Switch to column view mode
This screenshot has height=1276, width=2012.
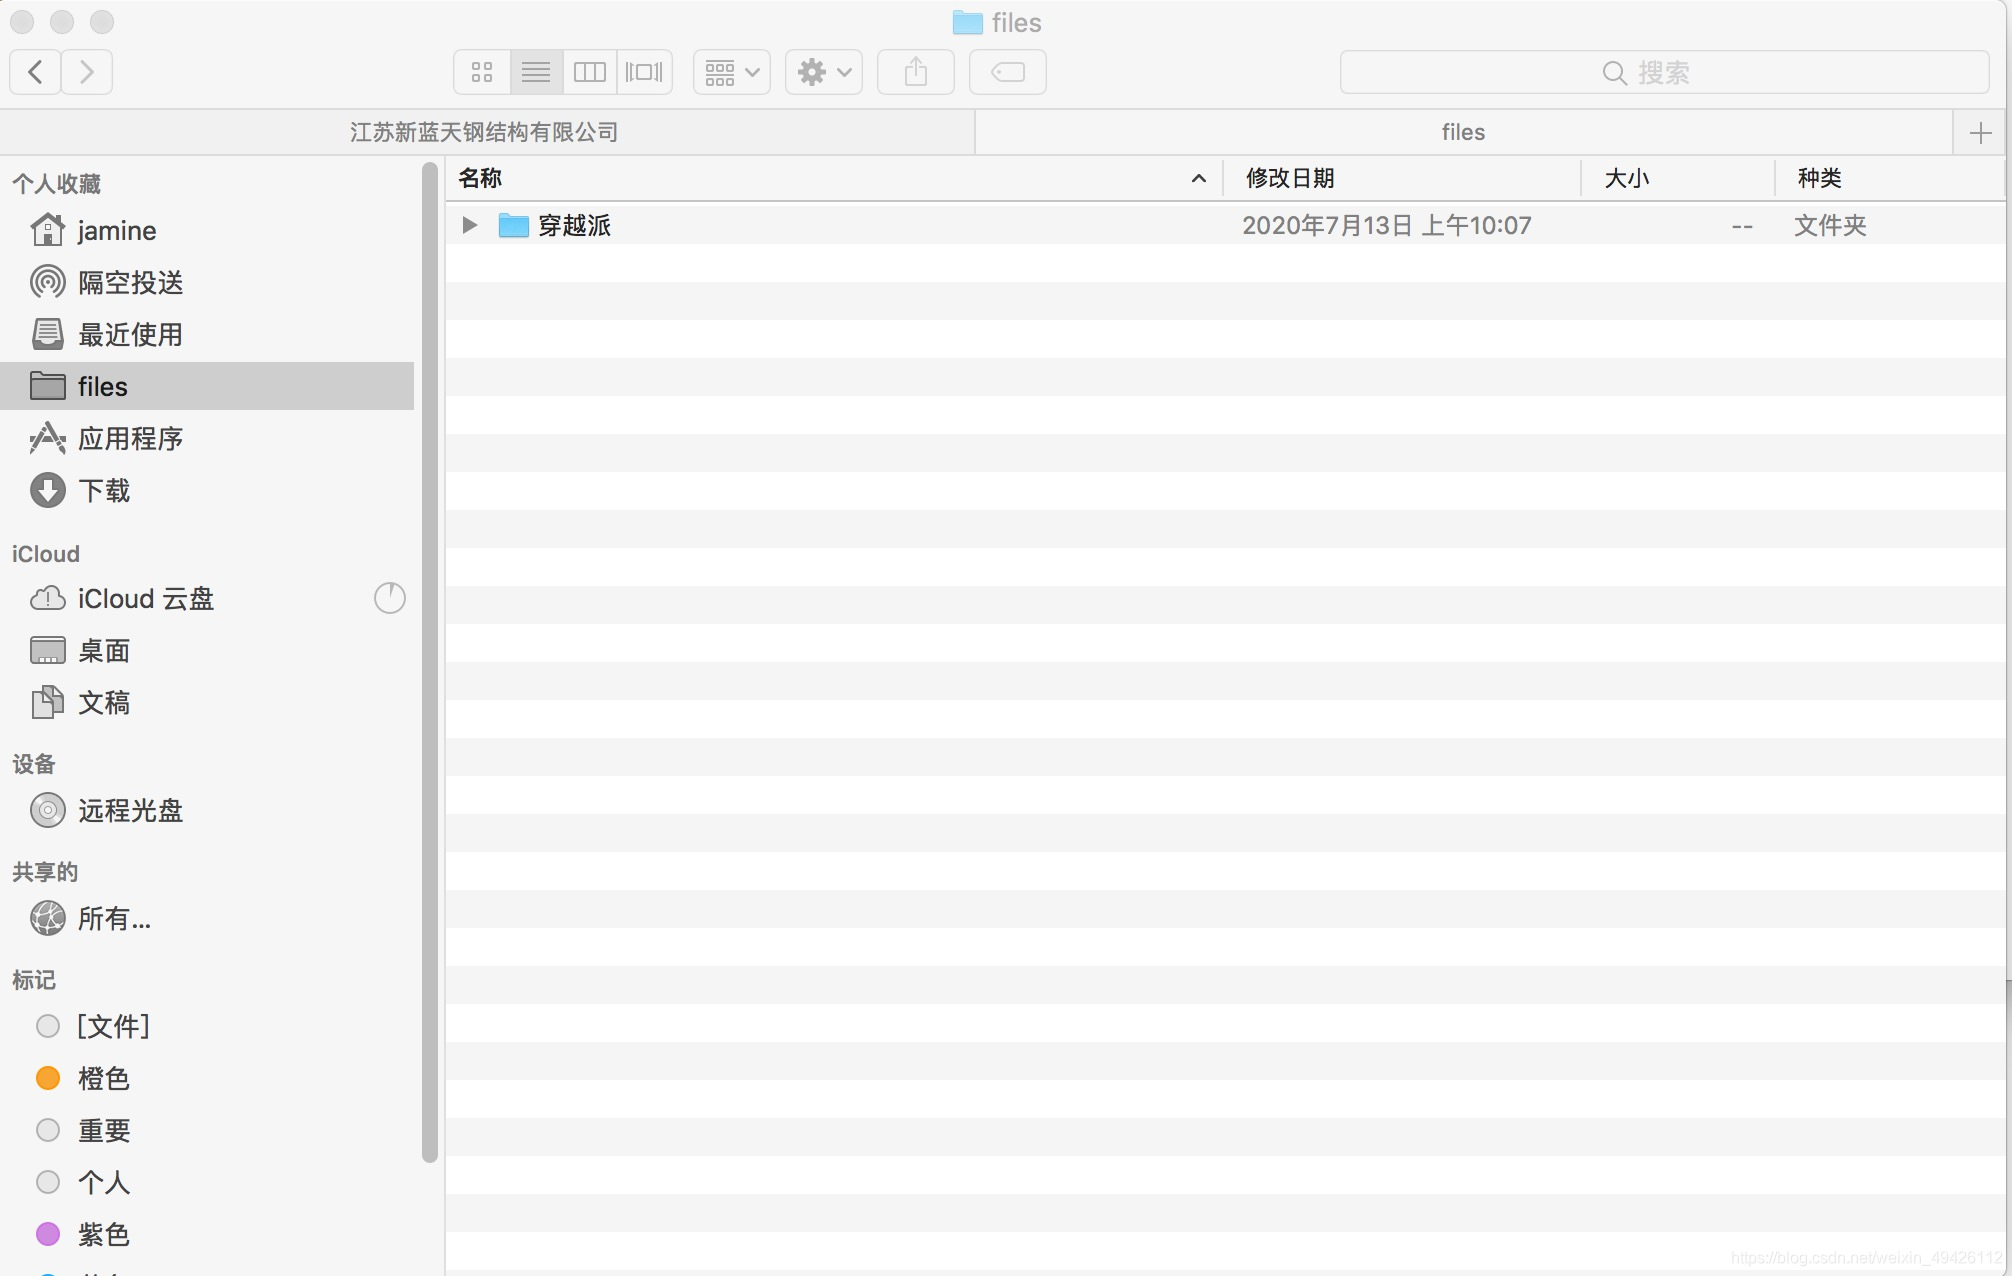tap(590, 72)
